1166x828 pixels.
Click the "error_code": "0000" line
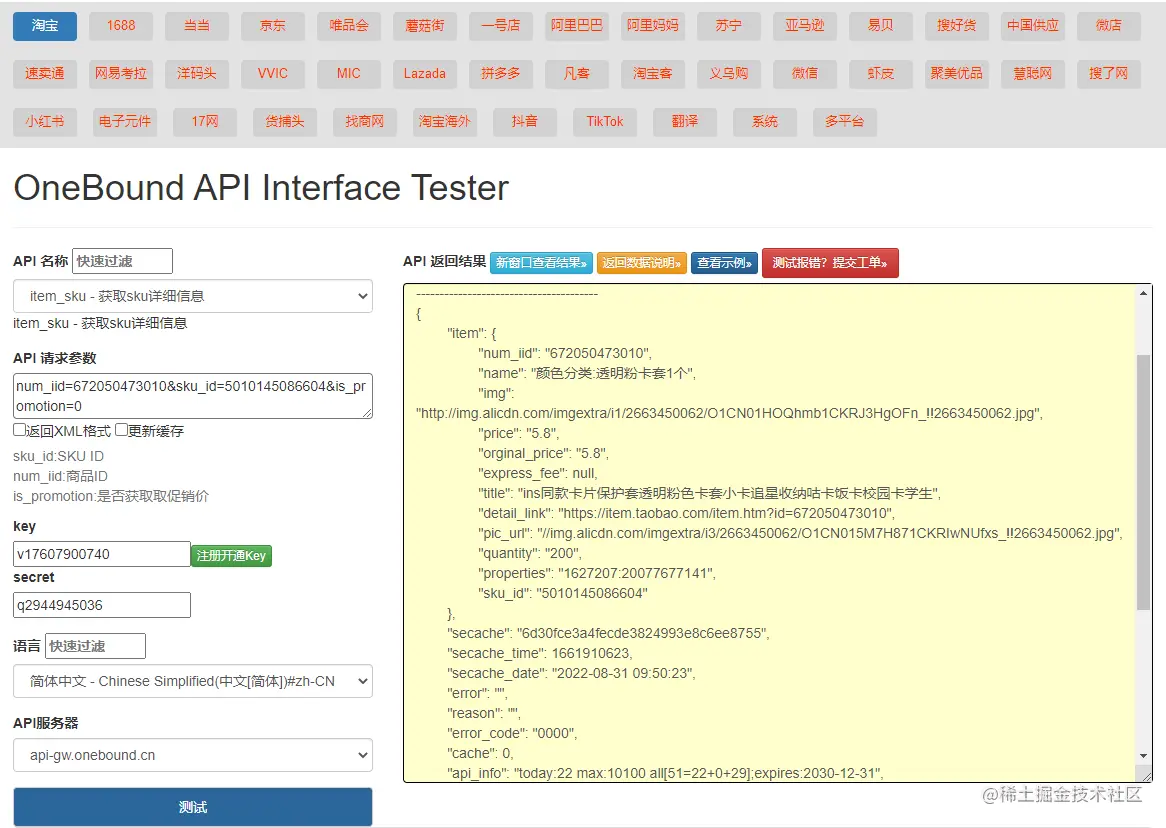tap(512, 734)
